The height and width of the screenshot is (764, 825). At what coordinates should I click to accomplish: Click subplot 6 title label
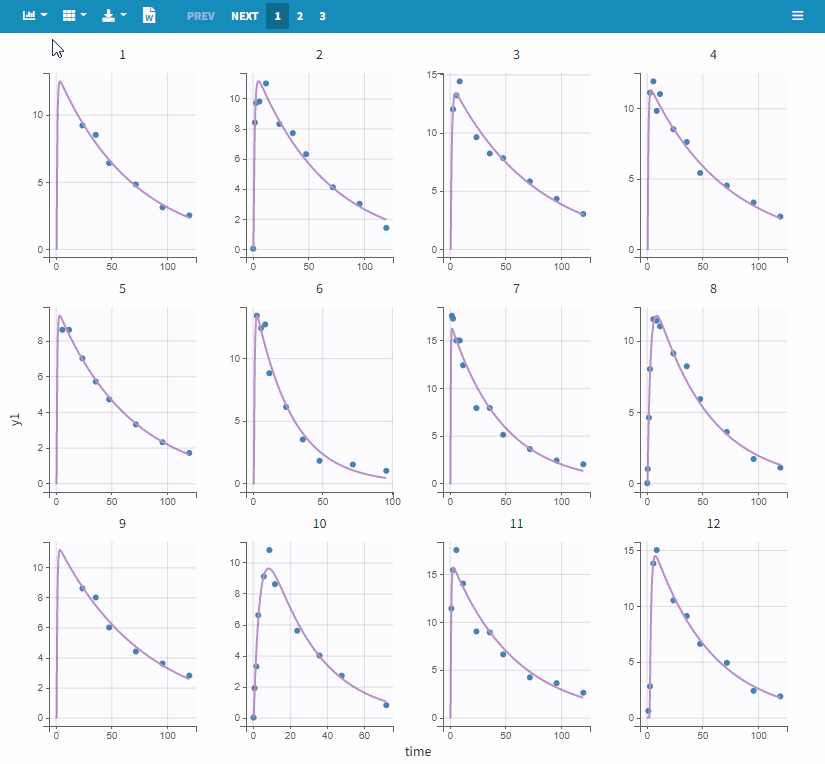click(319, 289)
